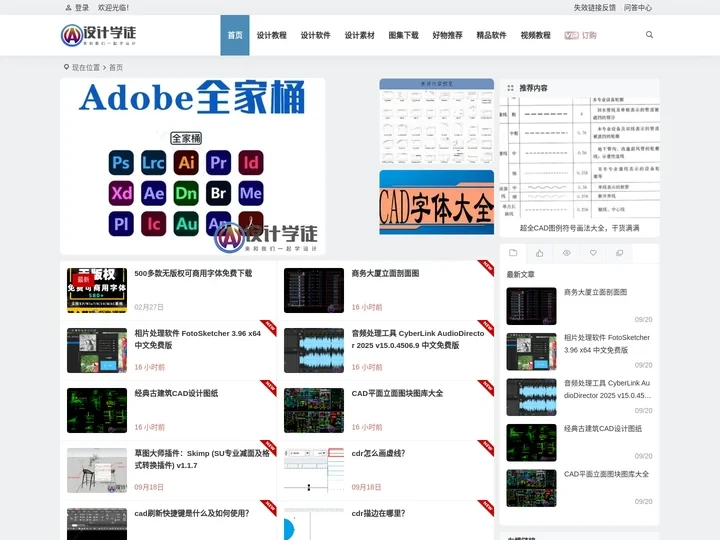Click the user login icon

click(68, 8)
